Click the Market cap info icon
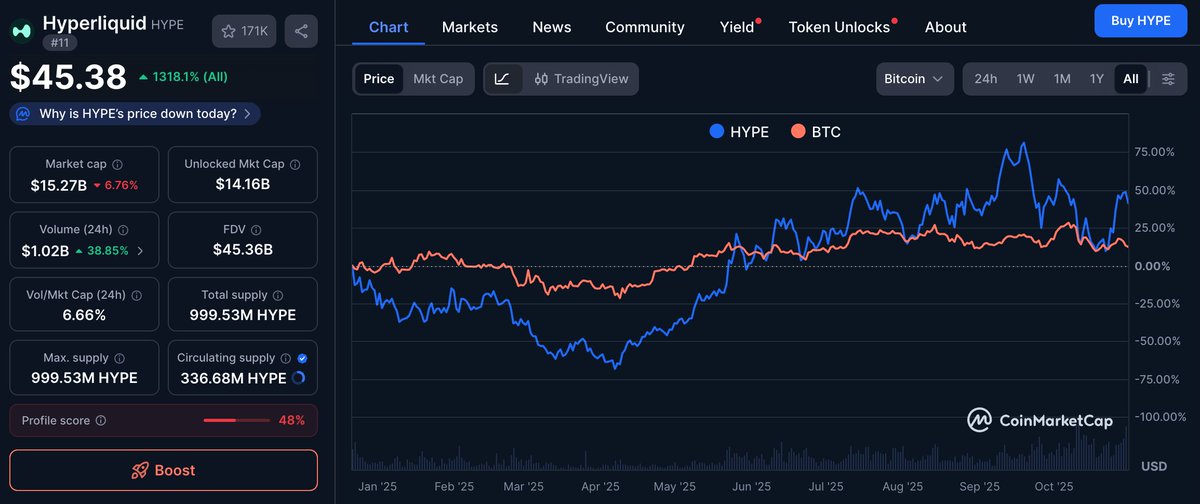 tap(118, 164)
